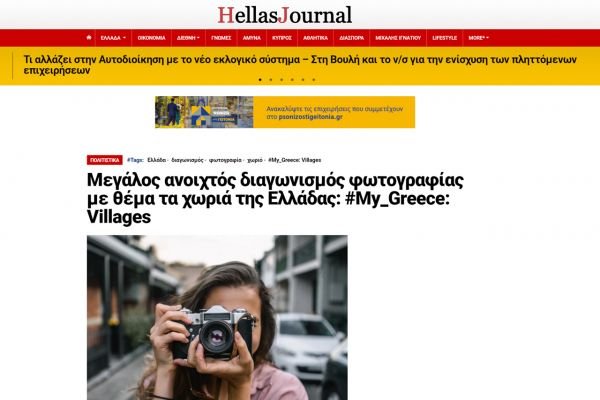Expand the MORE dropdown menu

(478, 38)
